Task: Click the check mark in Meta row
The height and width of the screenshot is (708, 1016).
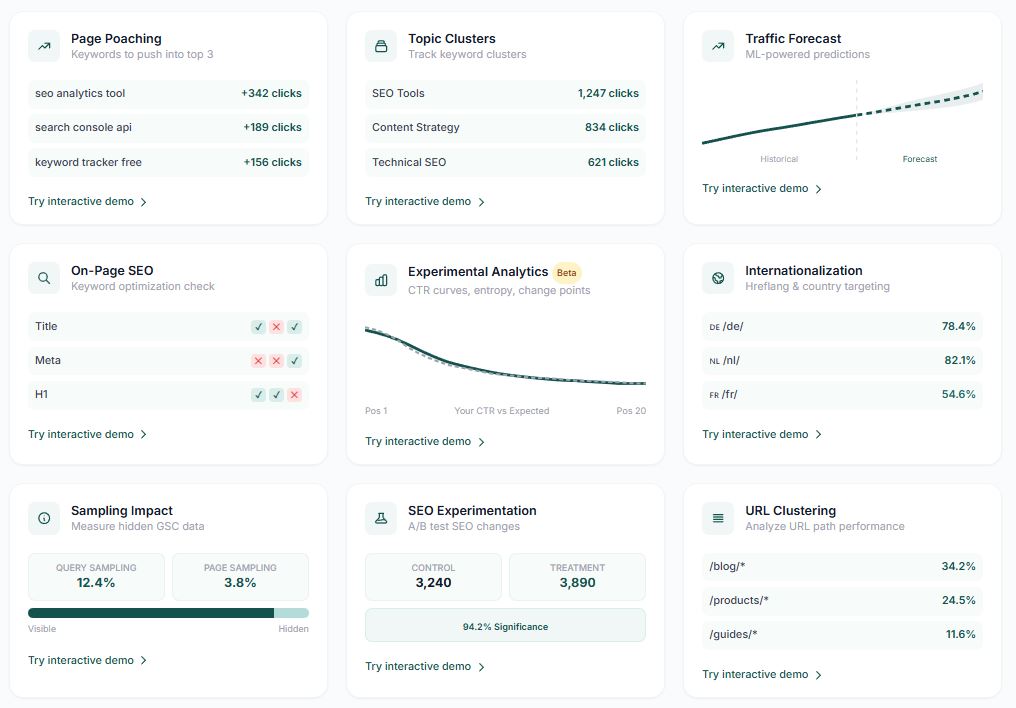Action: (x=295, y=361)
